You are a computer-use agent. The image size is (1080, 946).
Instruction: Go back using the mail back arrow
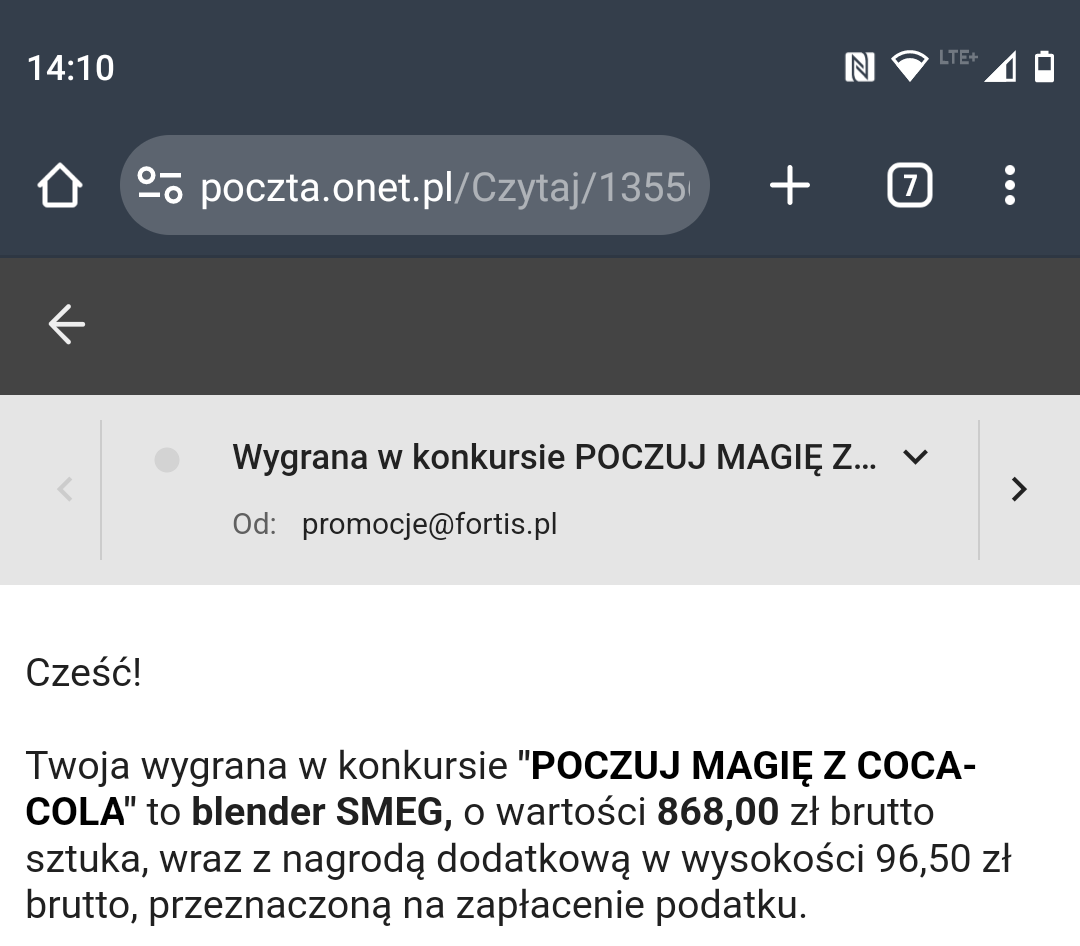(67, 325)
